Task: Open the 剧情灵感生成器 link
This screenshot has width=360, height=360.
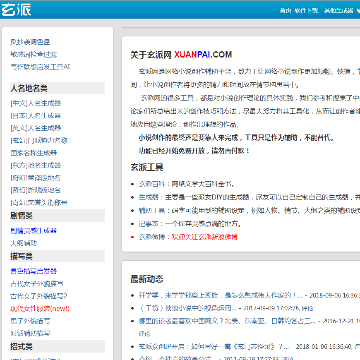Action: [33, 231]
